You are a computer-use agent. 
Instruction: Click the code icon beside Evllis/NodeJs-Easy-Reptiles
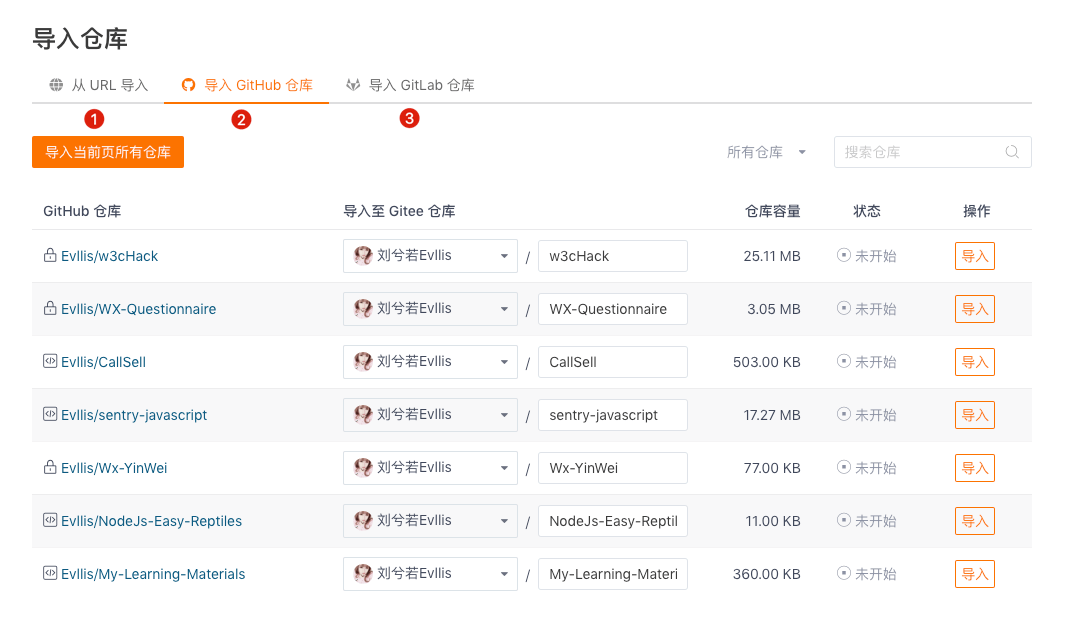pyautogui.click(x=50, y=520)
